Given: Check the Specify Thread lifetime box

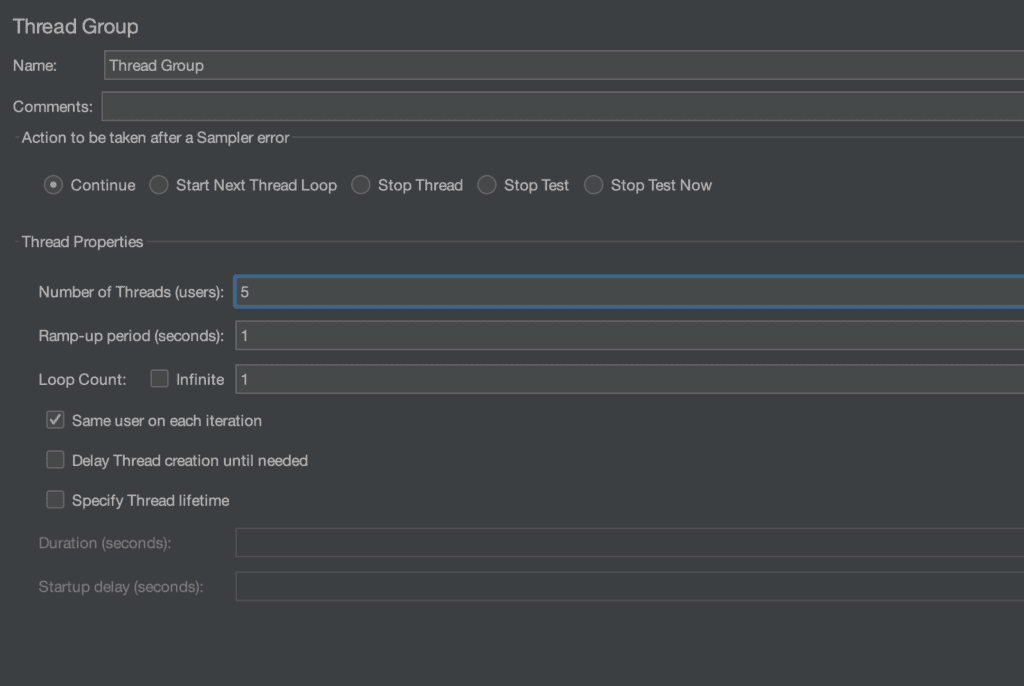Looking at the screenshot, I should pos(56,500).
